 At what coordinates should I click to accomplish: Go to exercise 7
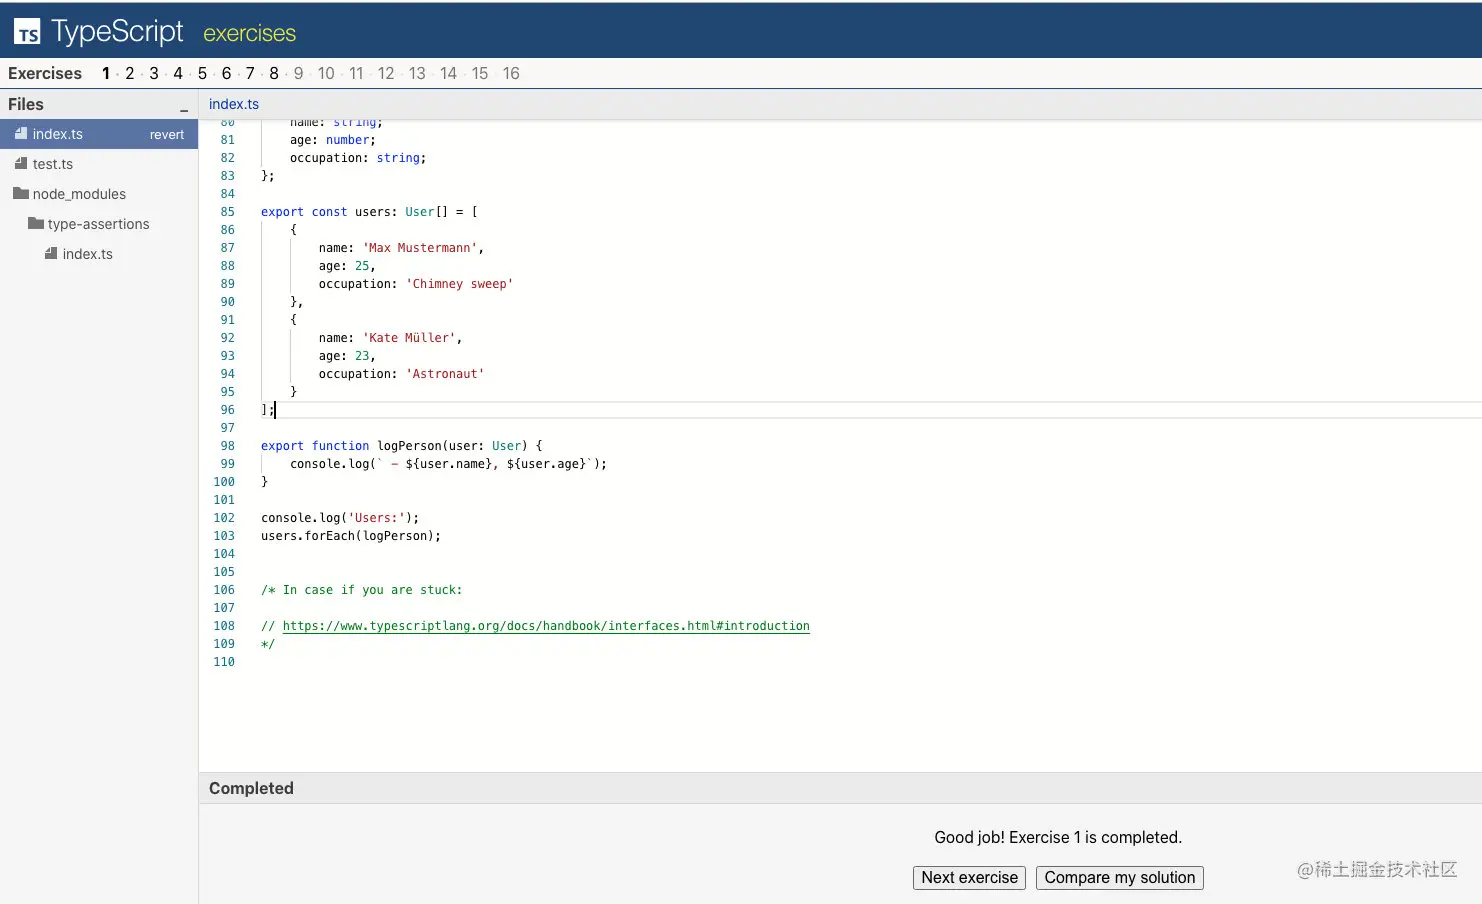click(x=250, y=73)
